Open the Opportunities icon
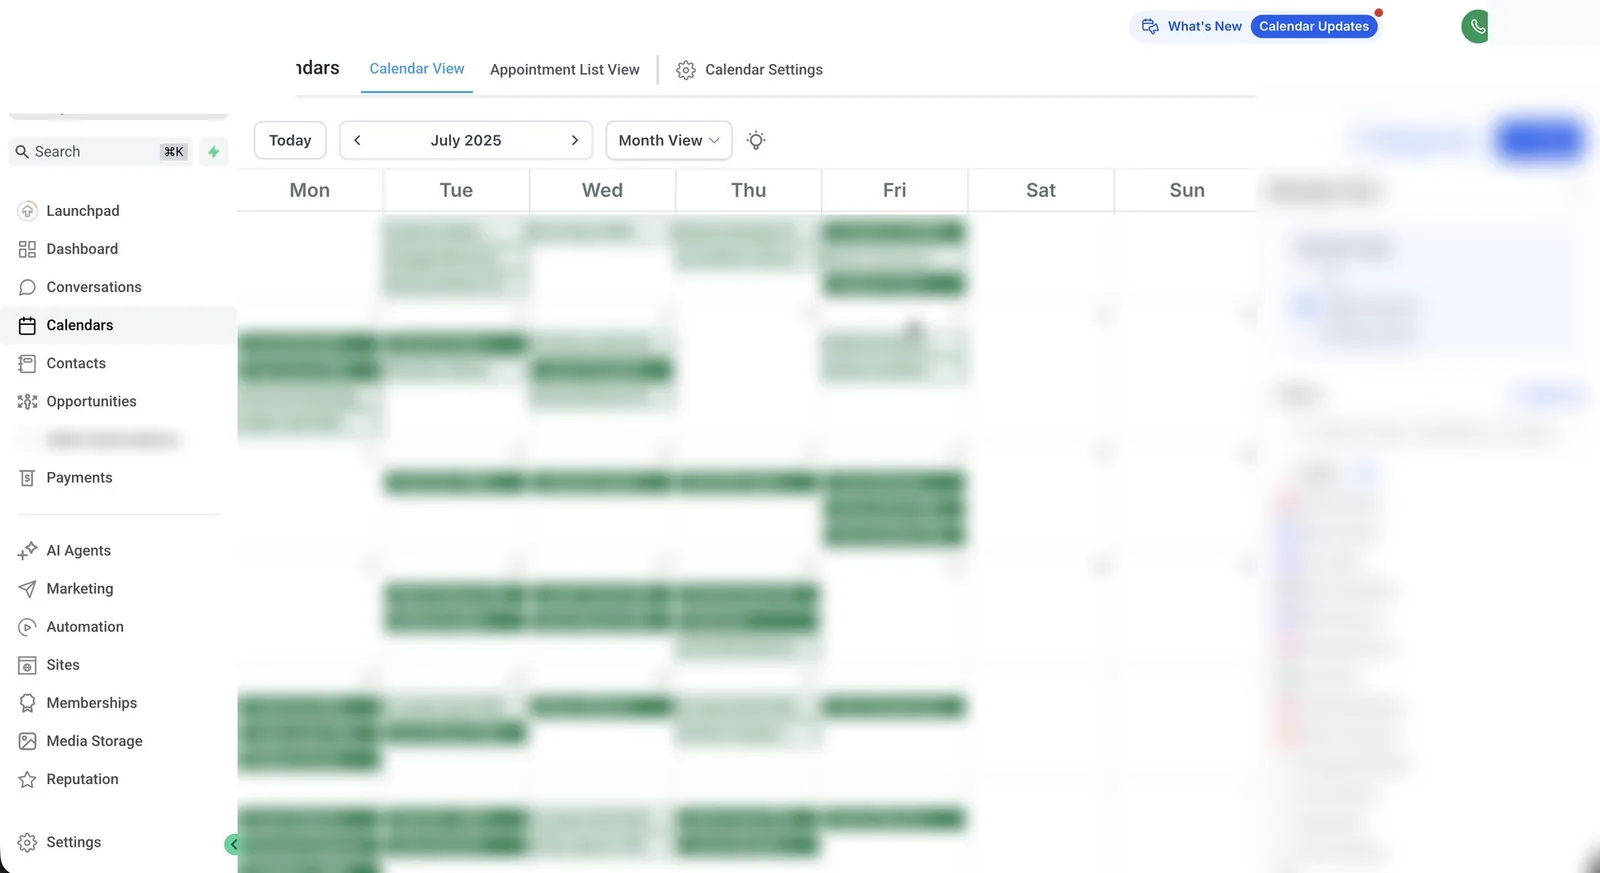 [27, 401]
